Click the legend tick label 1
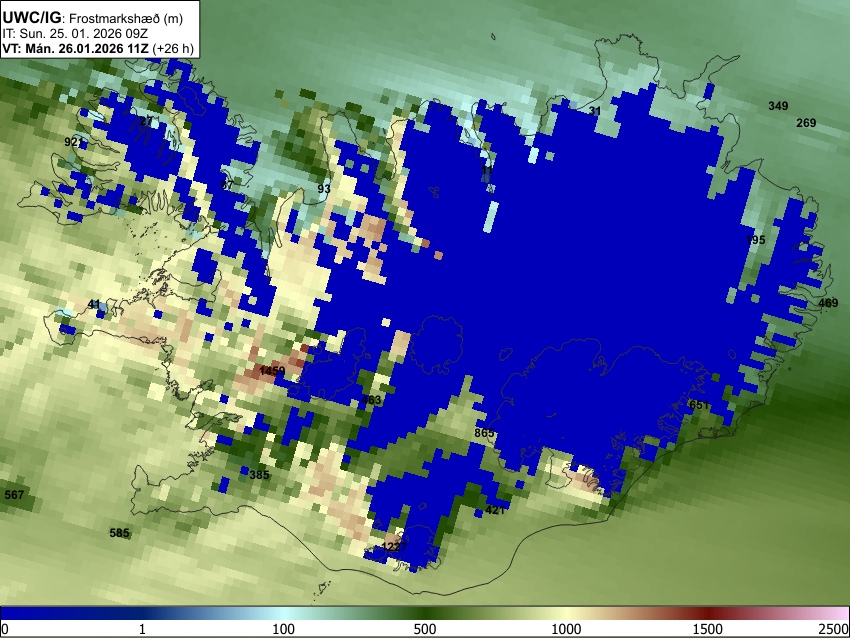 (142, 629)
